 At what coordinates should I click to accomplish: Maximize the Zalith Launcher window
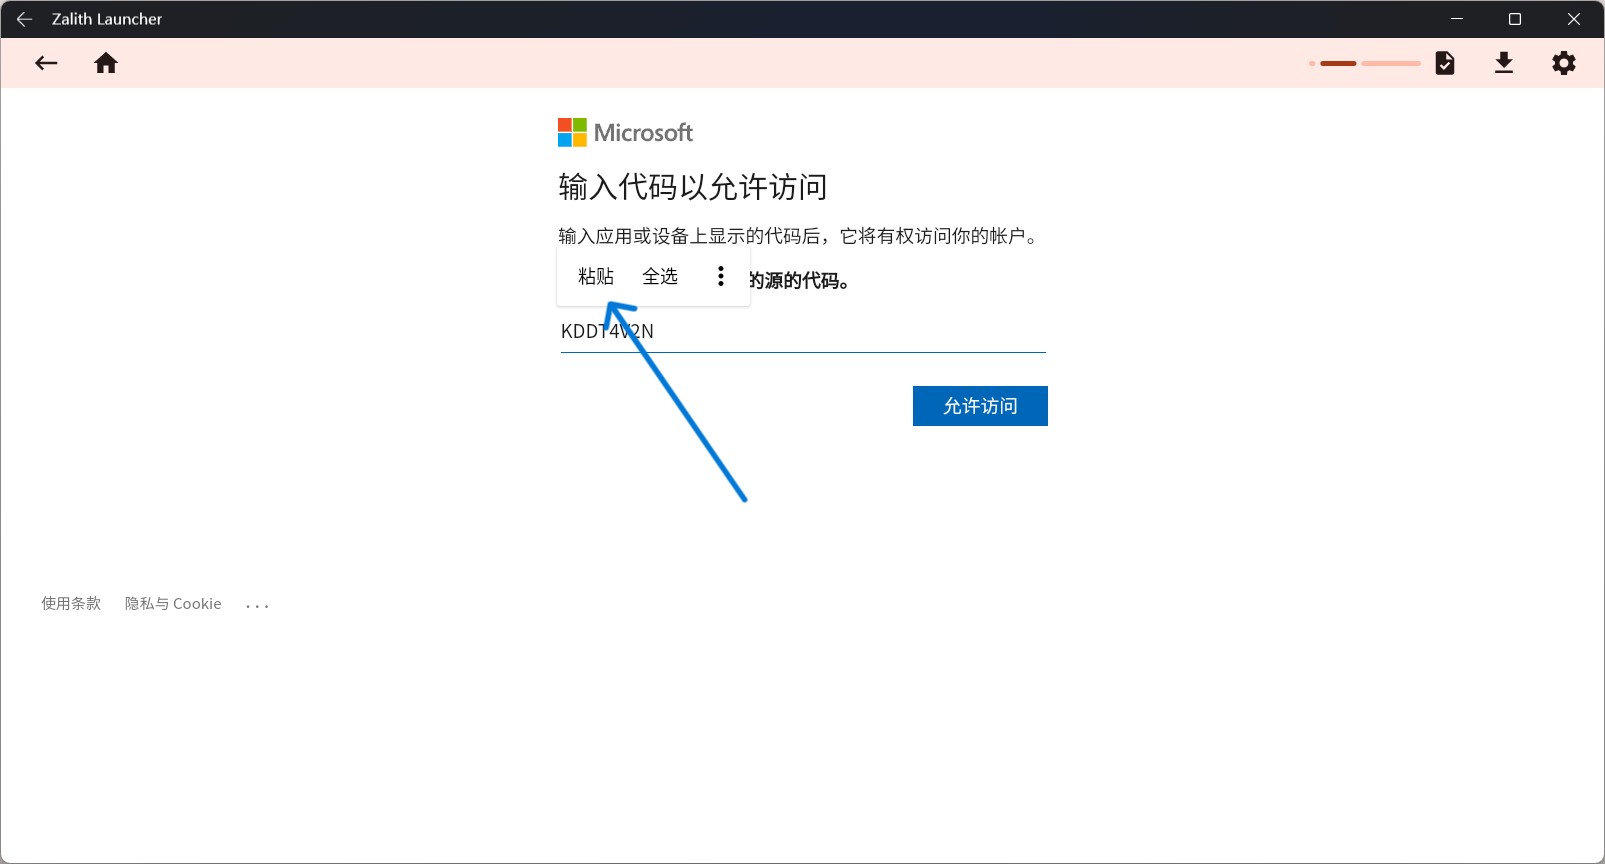pyautogui.click(x=1515, y=19)
